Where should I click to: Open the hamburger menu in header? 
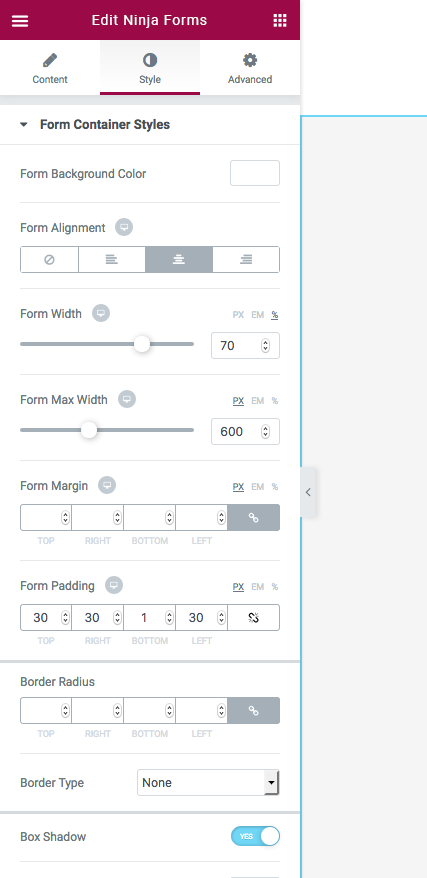[x=20, y=21]
